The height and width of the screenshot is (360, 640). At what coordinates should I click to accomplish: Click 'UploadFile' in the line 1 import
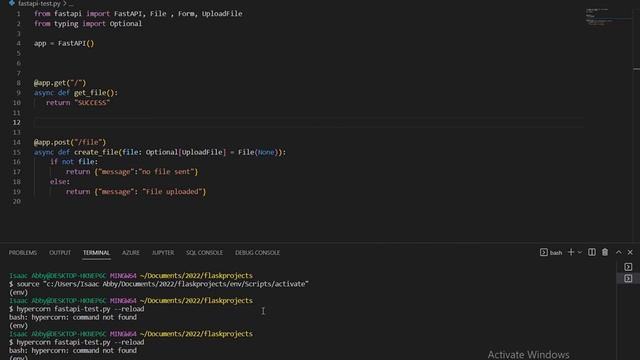(x=222, y=13)
